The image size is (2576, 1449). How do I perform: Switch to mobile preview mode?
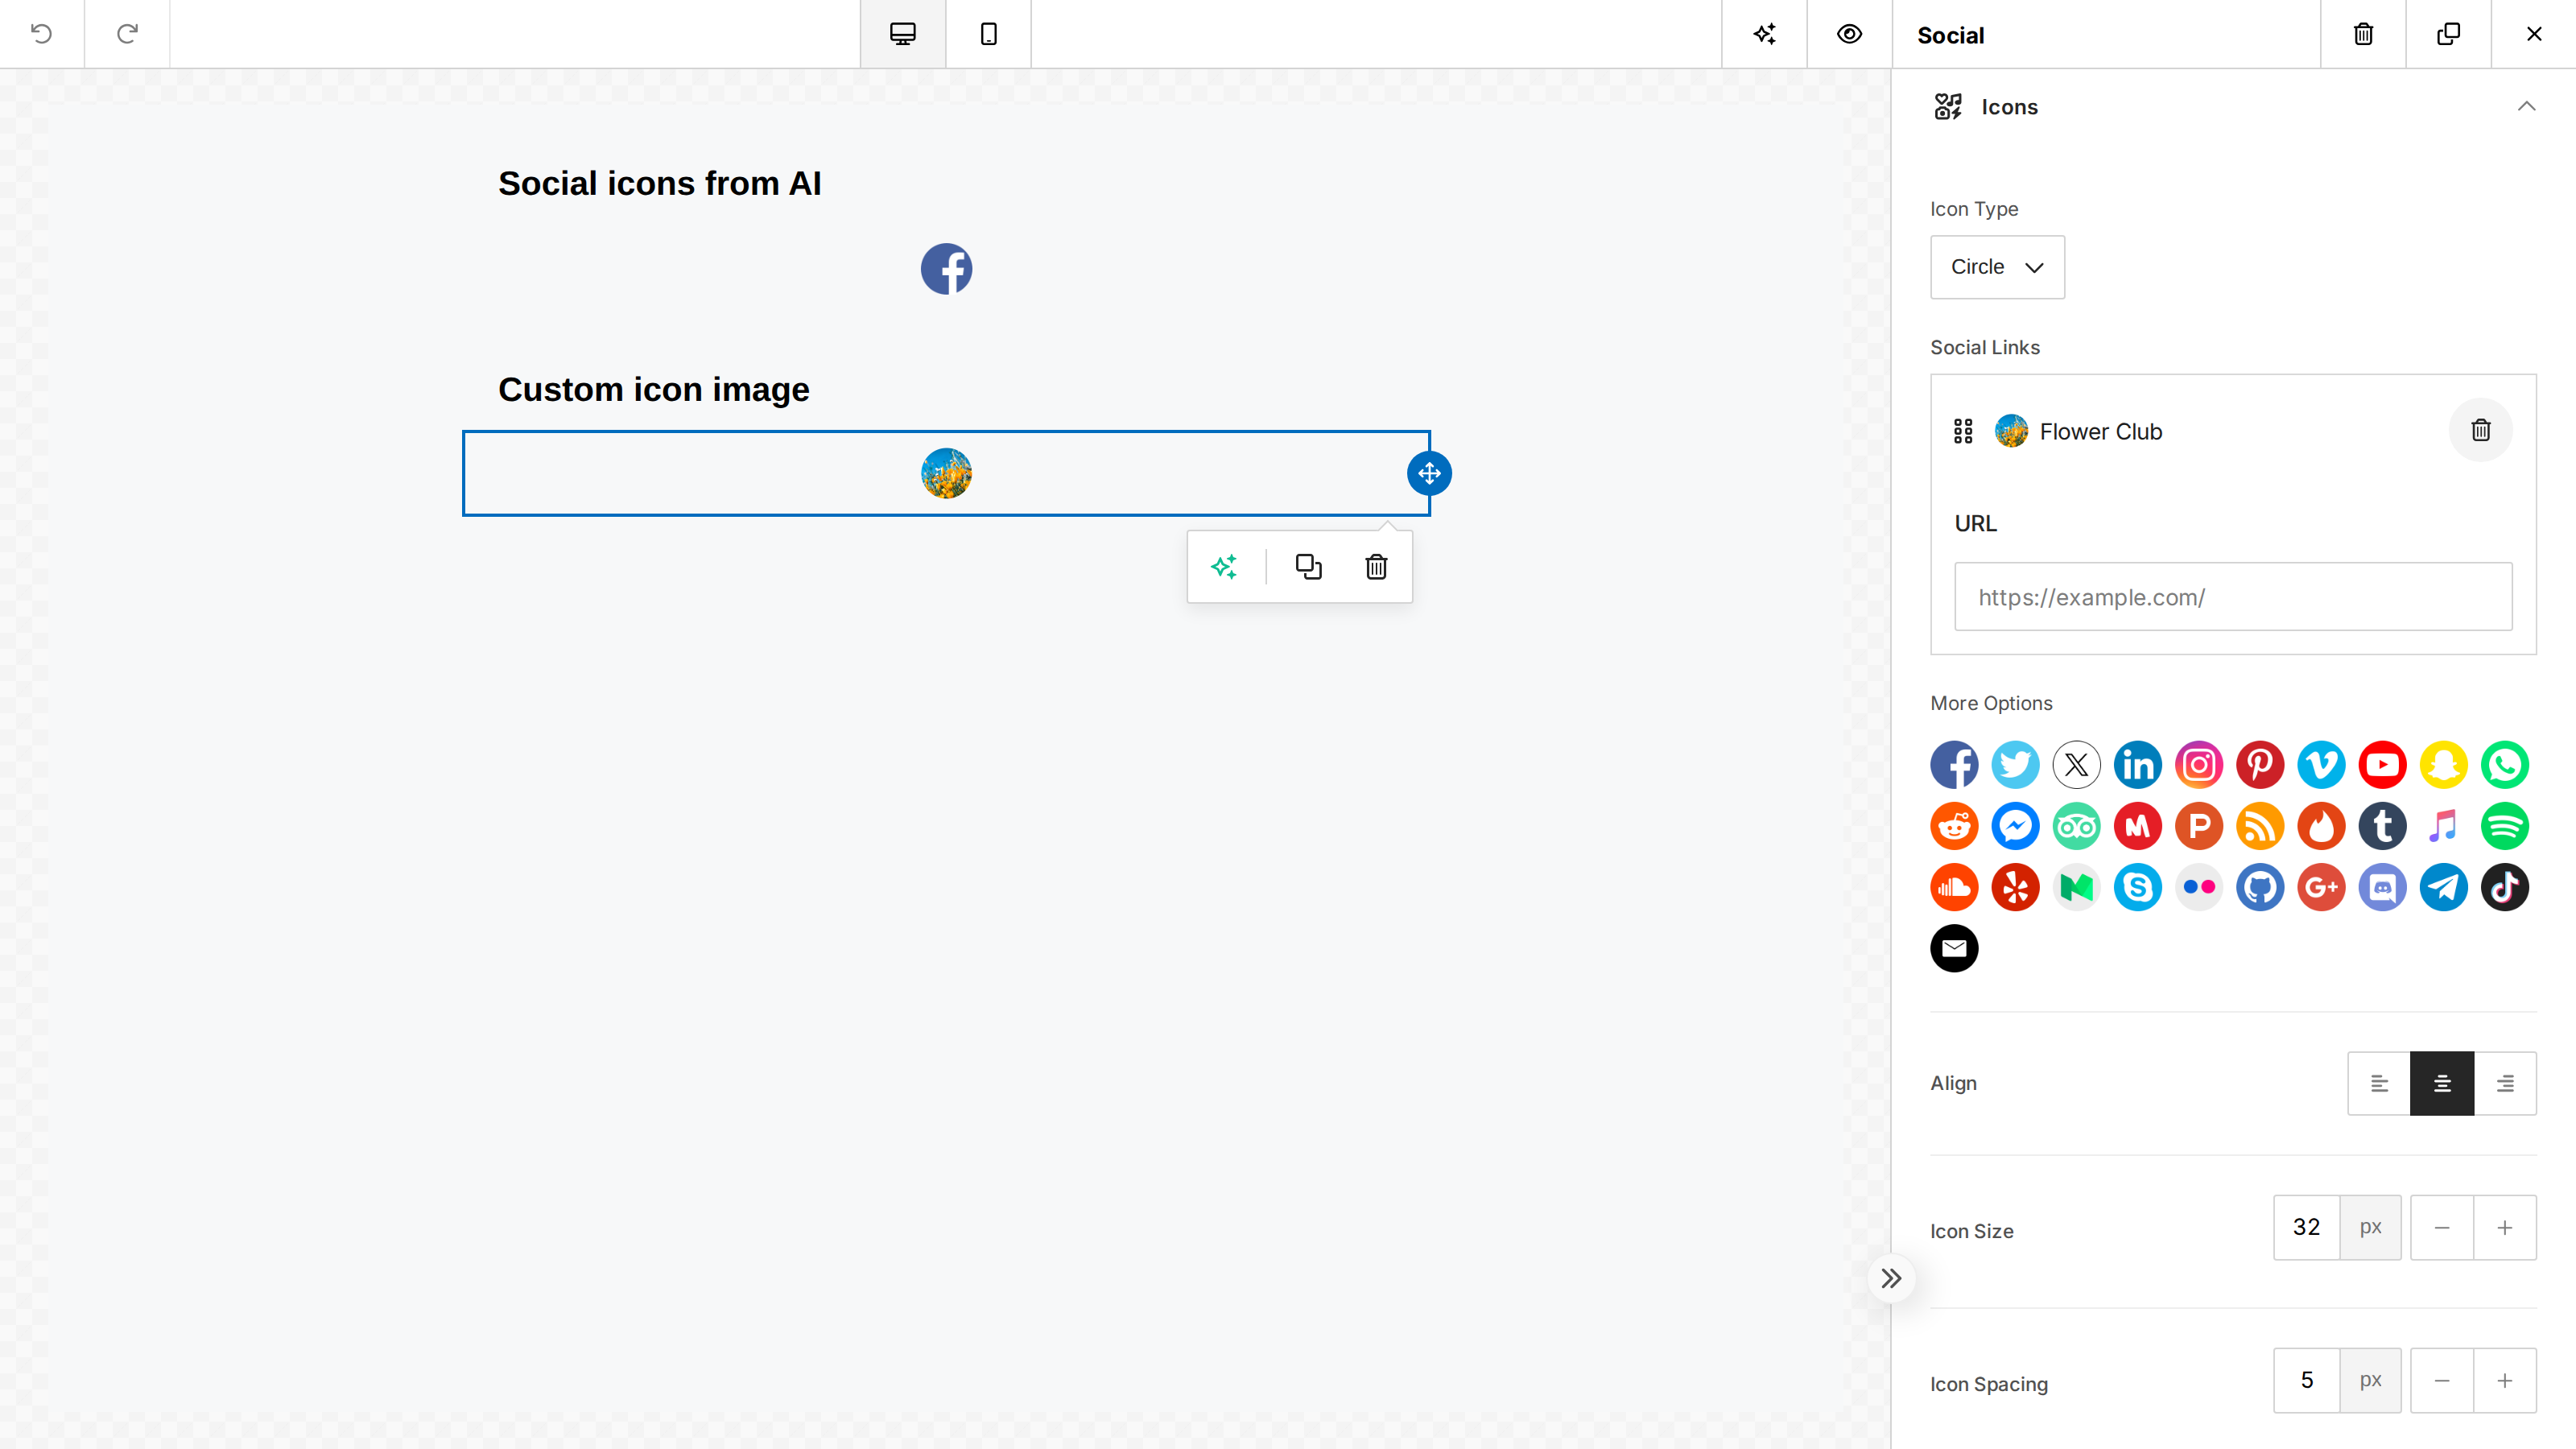coord(988,34)
